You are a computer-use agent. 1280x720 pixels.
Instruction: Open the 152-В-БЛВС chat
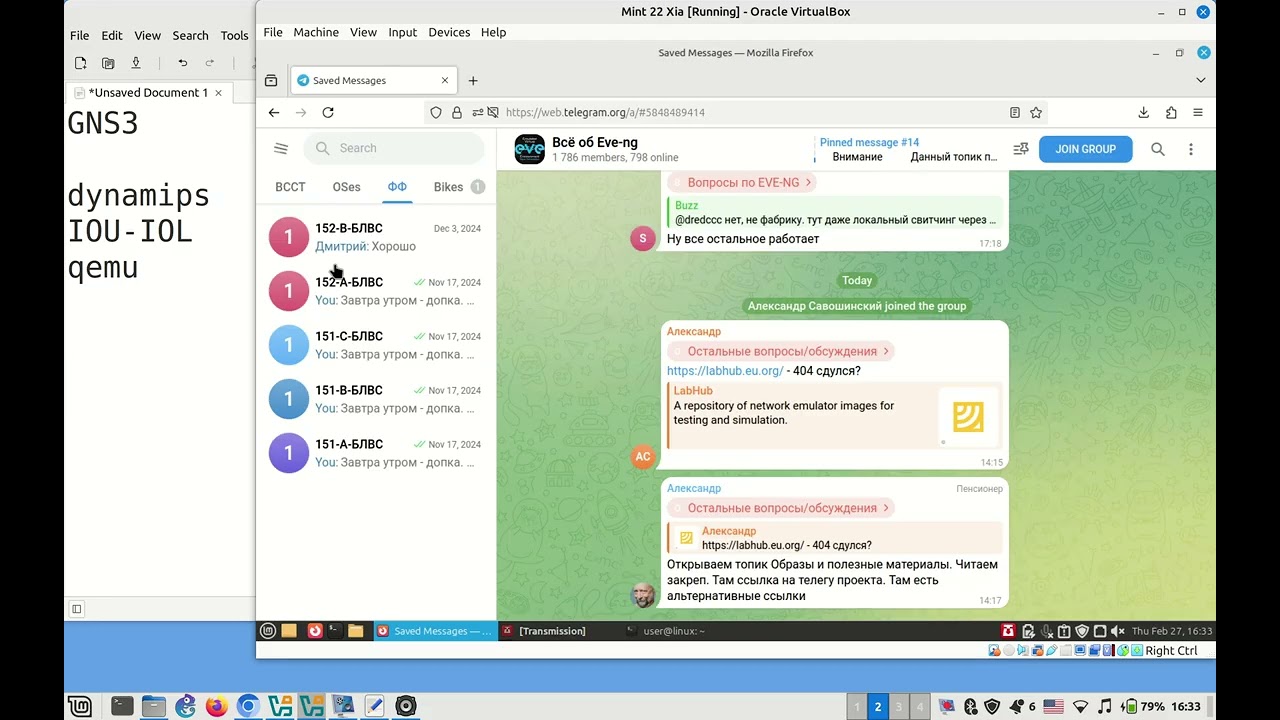[x=376, y=237]
